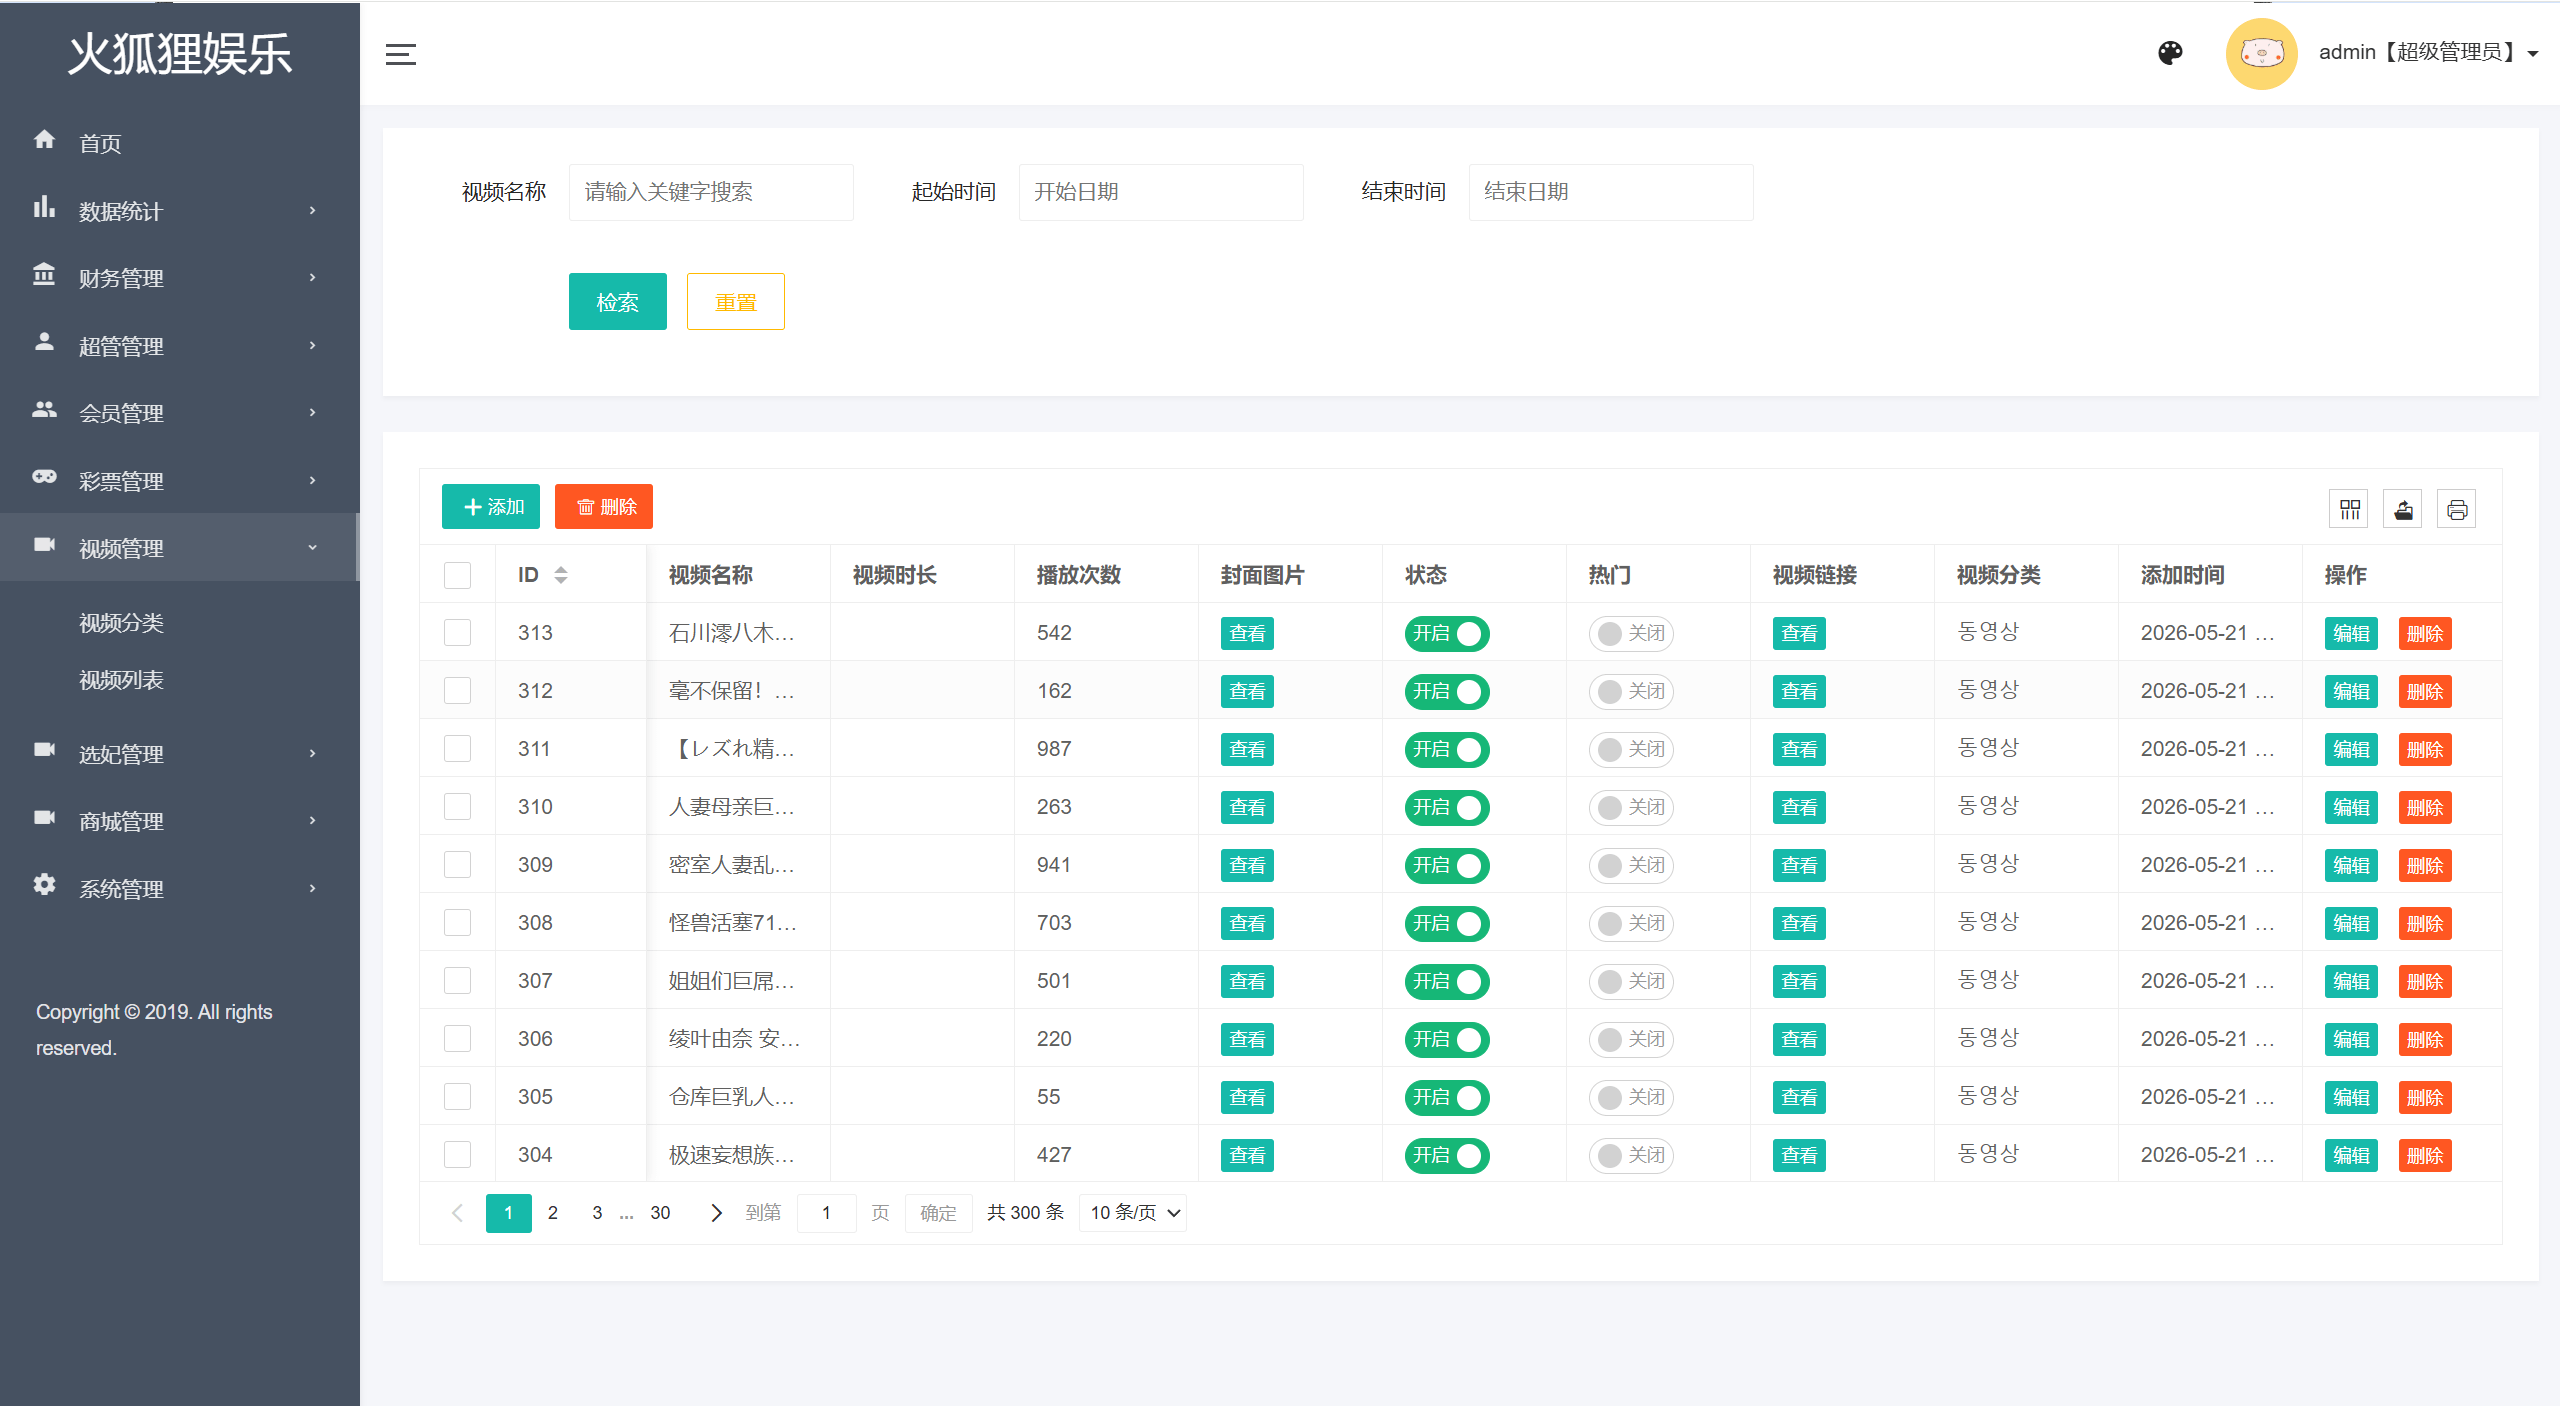This screenshot has width=2560, height=1406.
Task: Click the orange 删除 button for ID 306
Action: pos(2425,1040)
